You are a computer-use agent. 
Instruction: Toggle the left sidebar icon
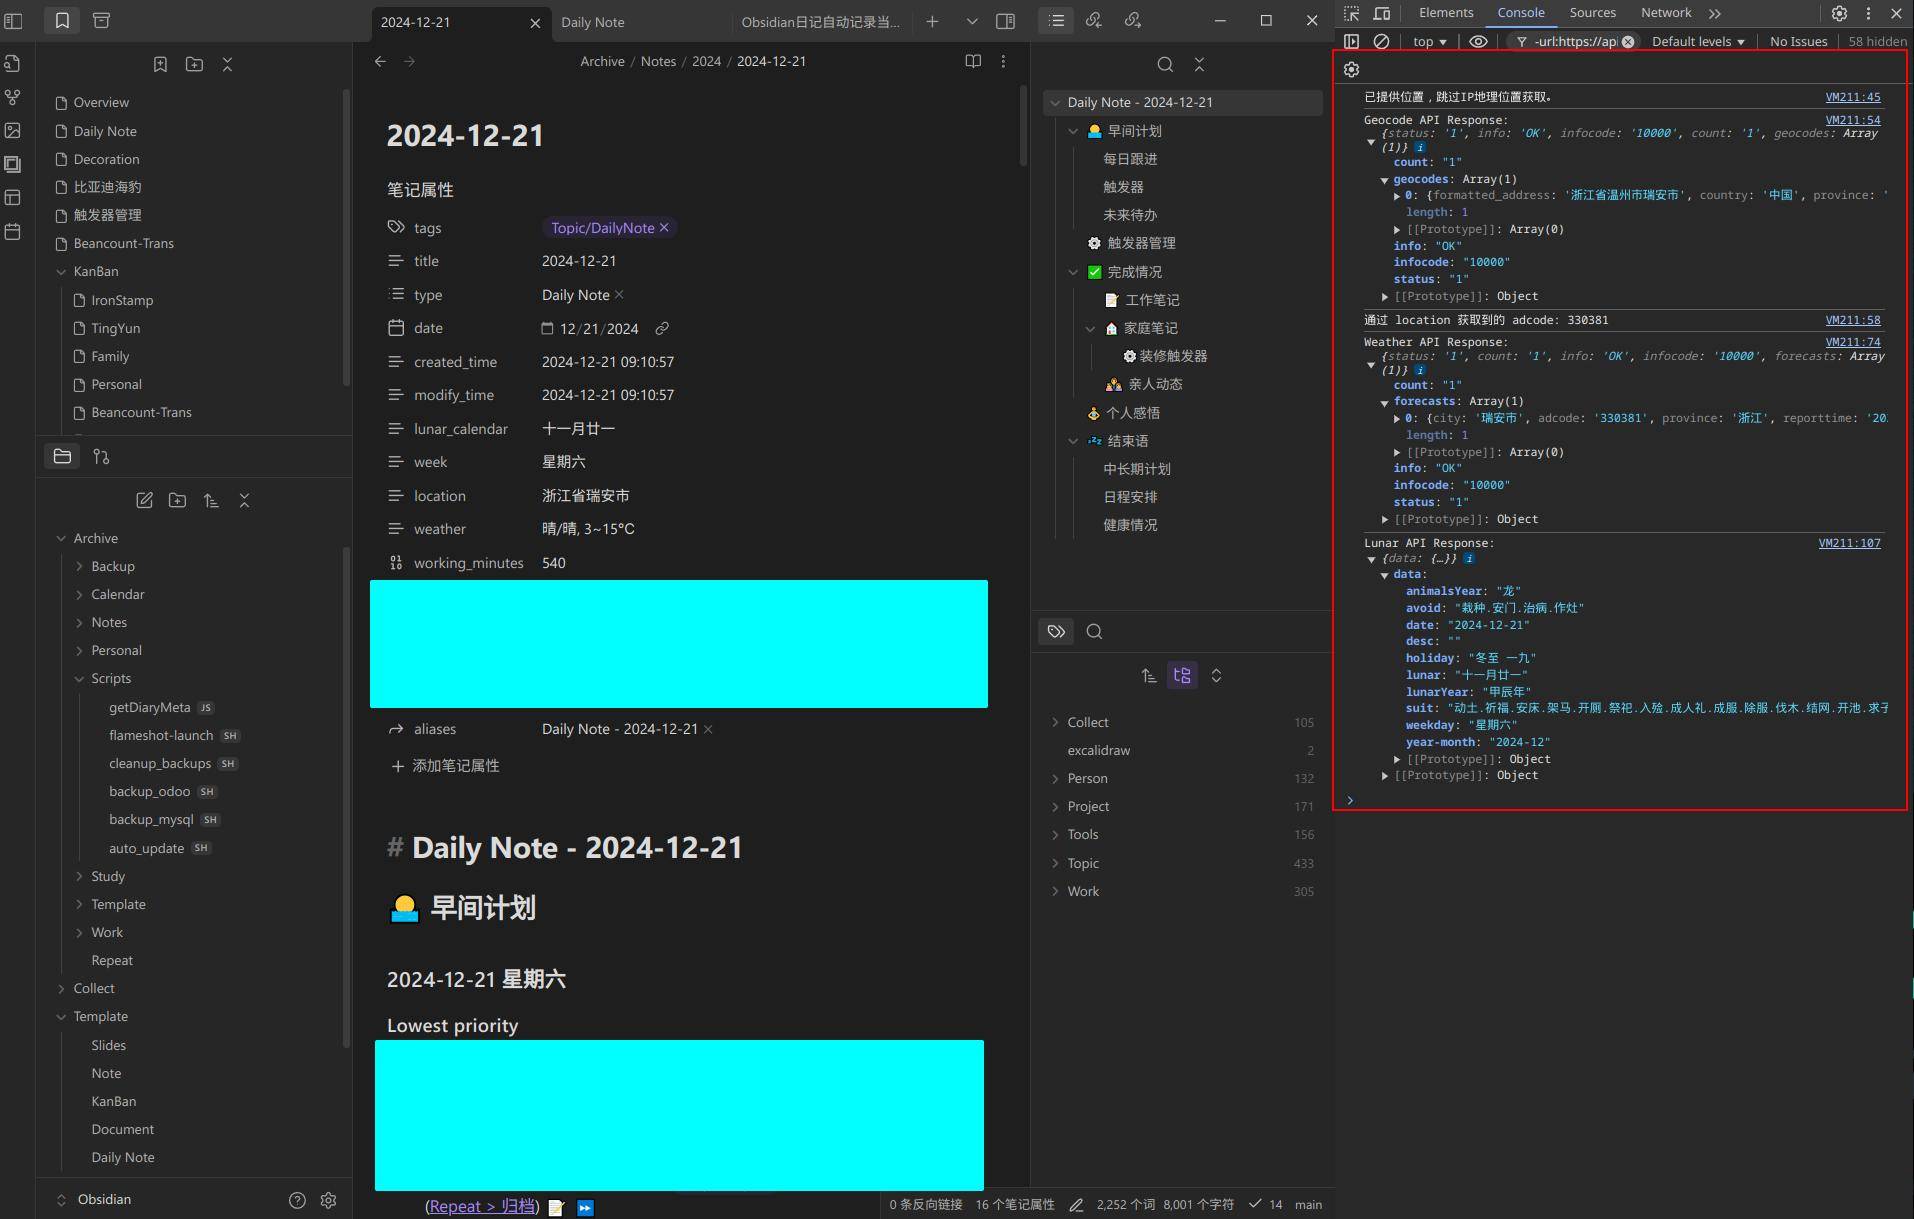tap(14, 21)
